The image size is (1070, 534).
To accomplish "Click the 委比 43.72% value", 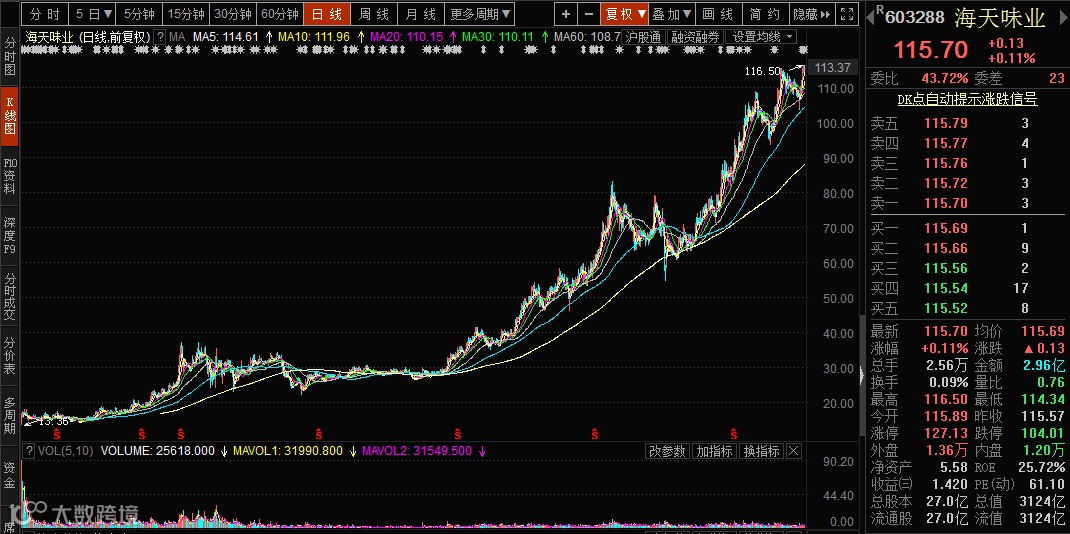I will (945, 78).
